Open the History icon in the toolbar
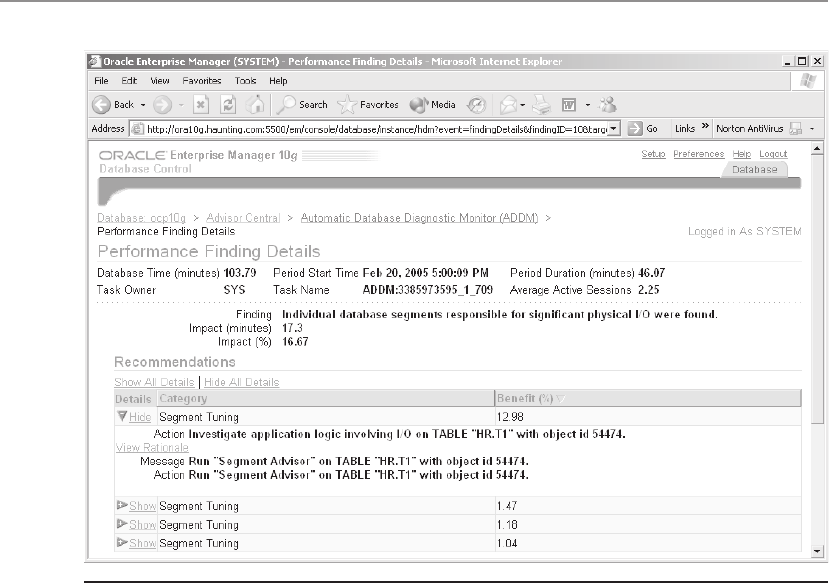The image size is (829, 583). (x=476, y=105)
